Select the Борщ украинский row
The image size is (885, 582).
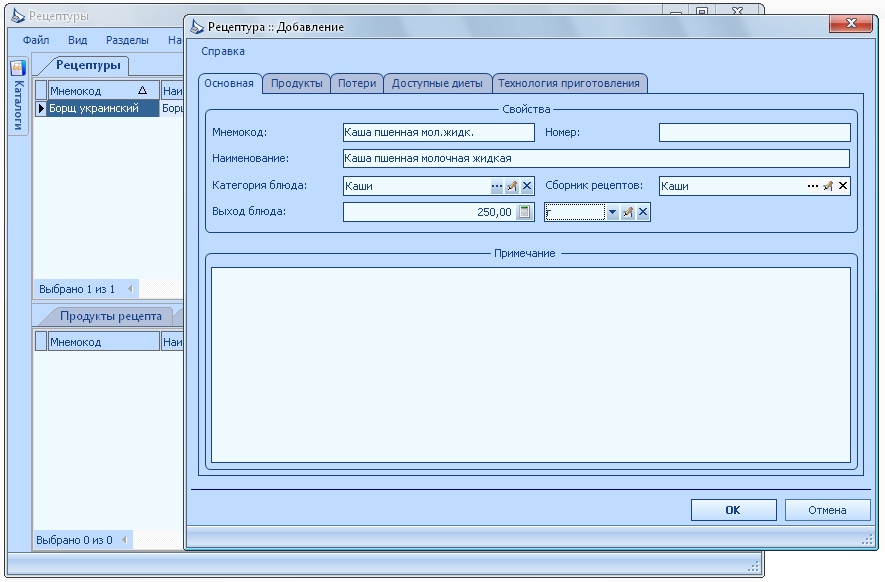(103, 108)
